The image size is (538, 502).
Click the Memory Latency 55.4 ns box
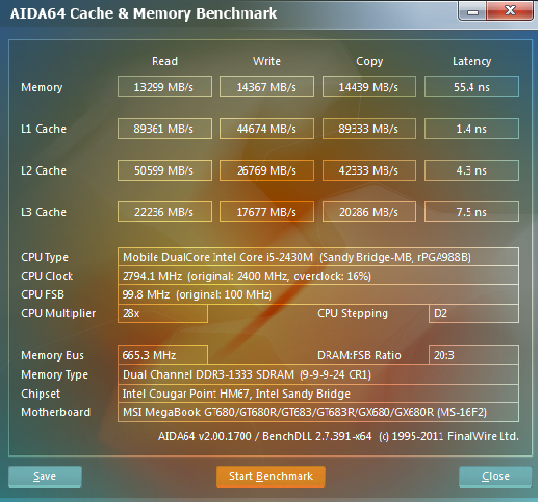pos(471,87)
